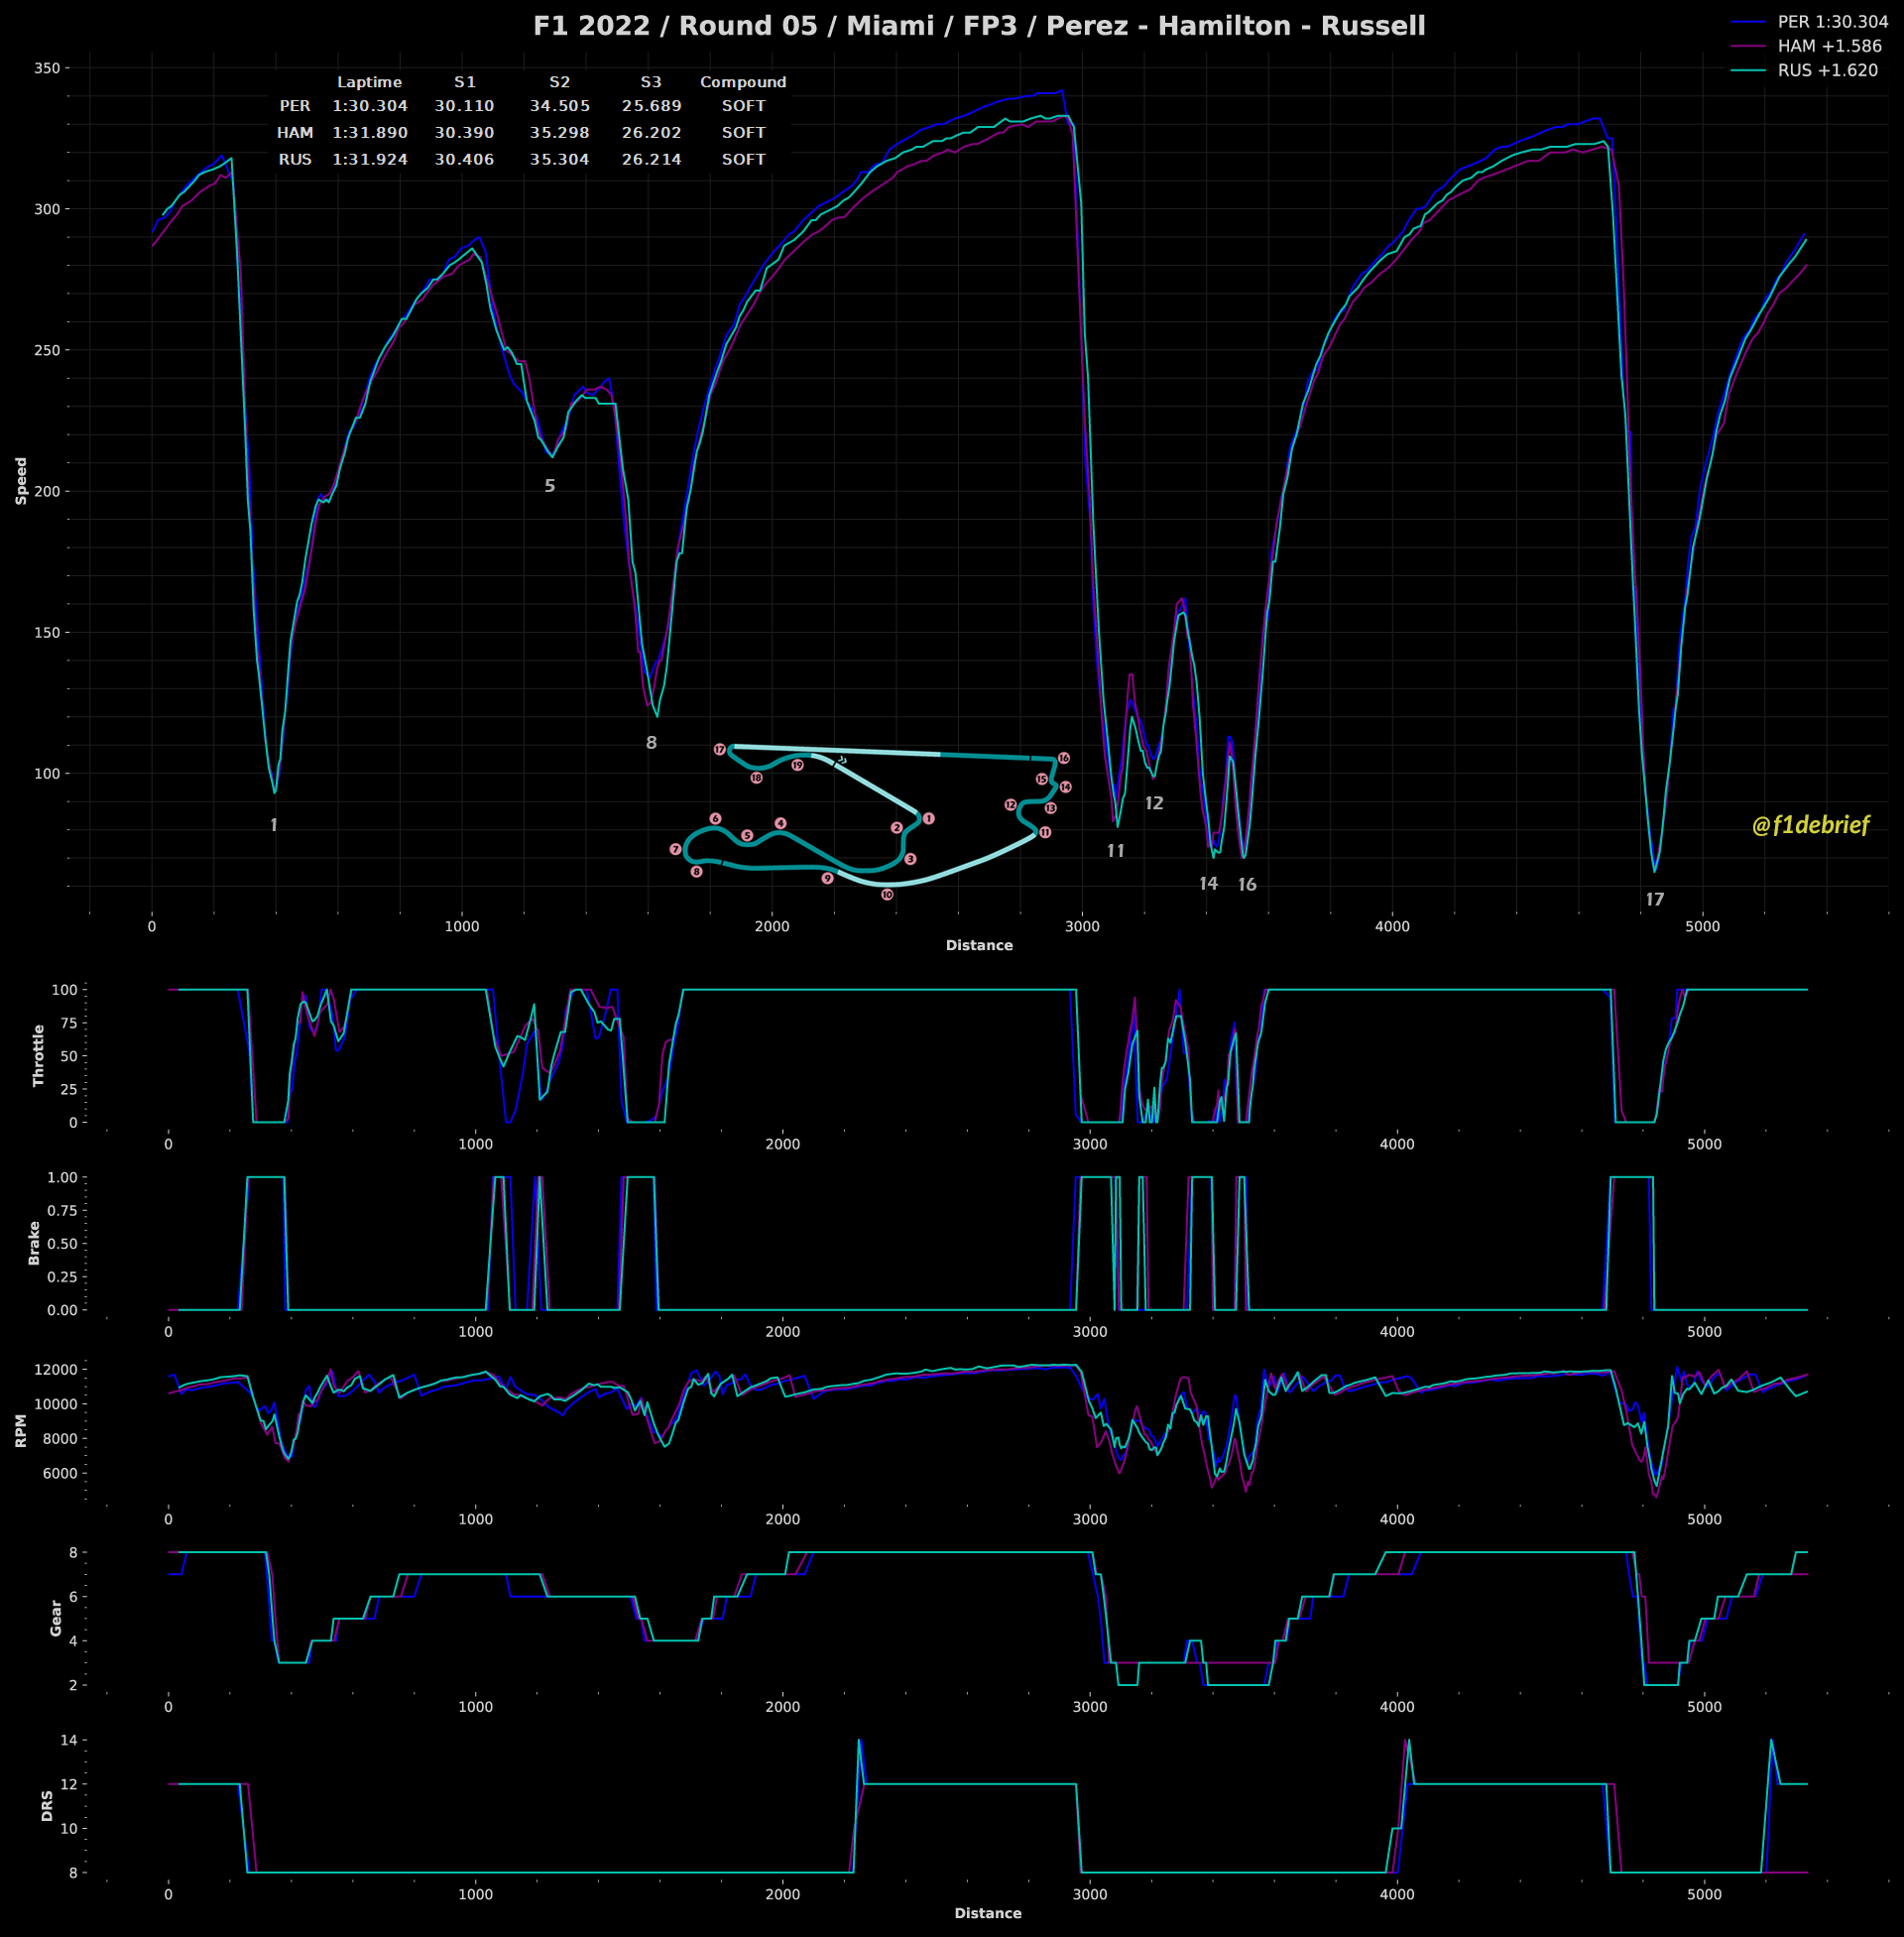The height and width of the screenshot is (1937, 1904).
Task: Click corner label 8 on speed chart
Action: (x=651, y=743)
